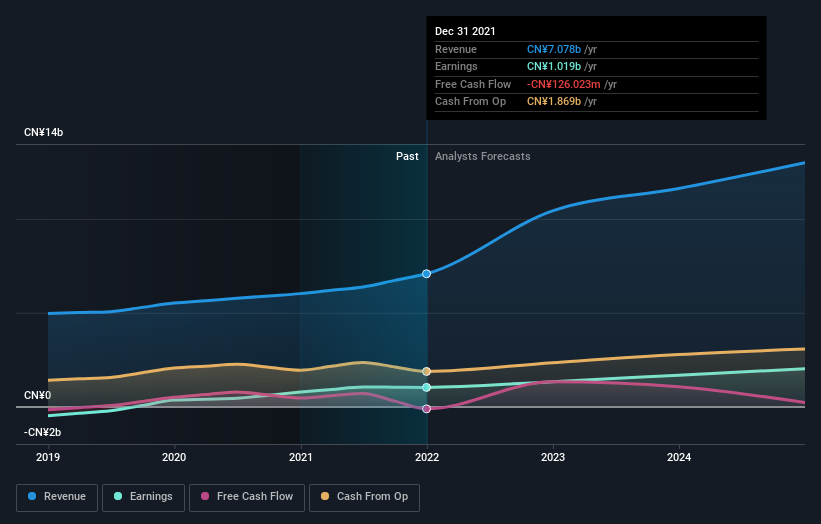This screenshot has width=821, height=524.
Task: Click the 2022 x-axis label
Action: coord(427,458)
